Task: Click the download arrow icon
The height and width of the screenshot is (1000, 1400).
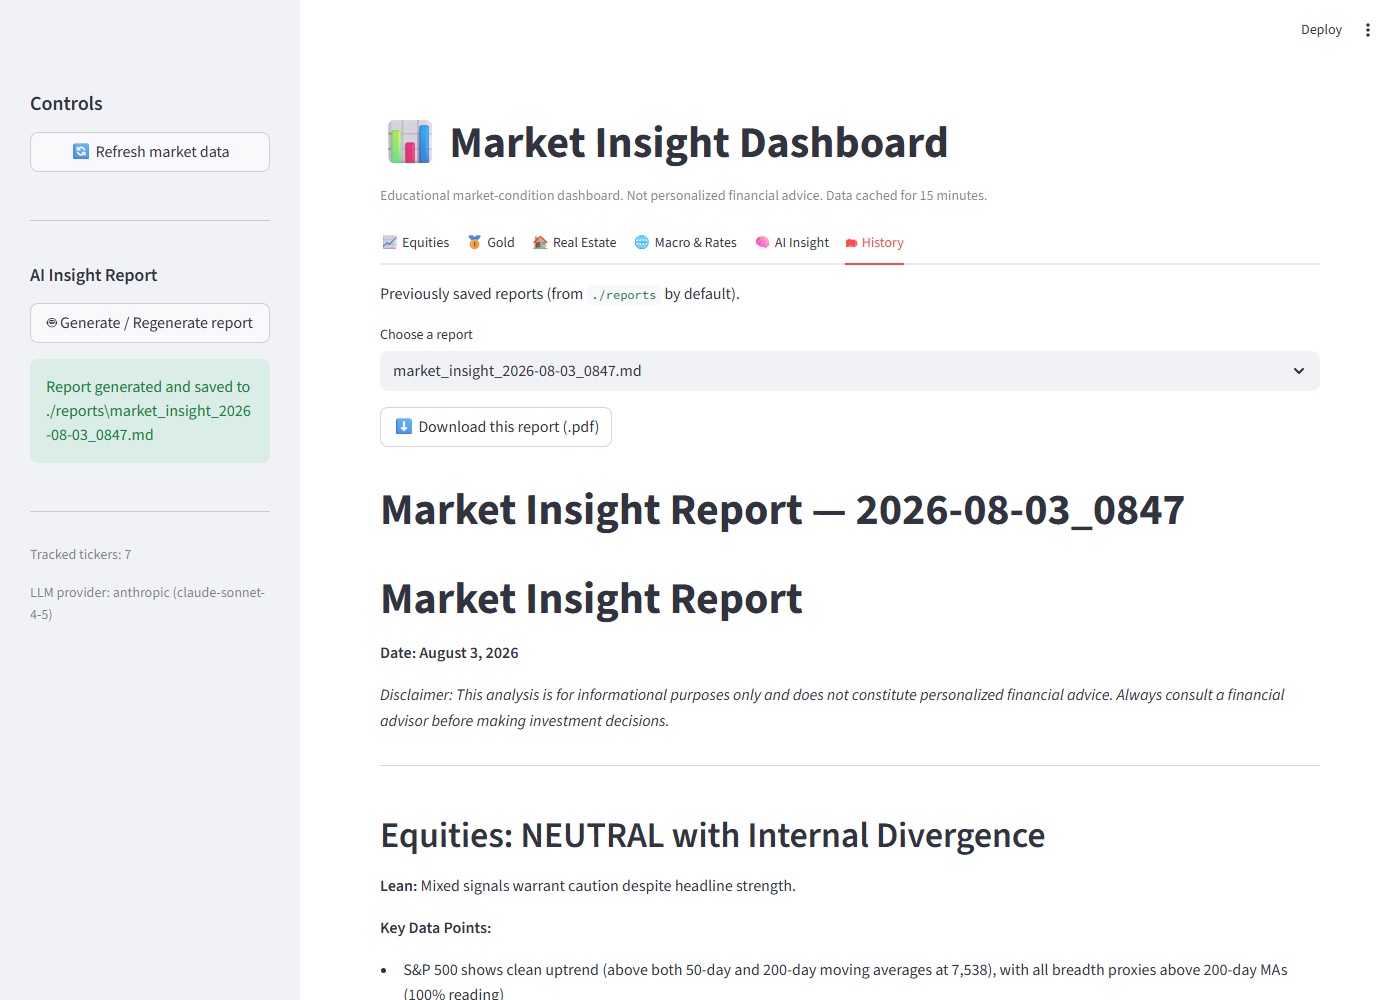Action: tap(404, 427)
